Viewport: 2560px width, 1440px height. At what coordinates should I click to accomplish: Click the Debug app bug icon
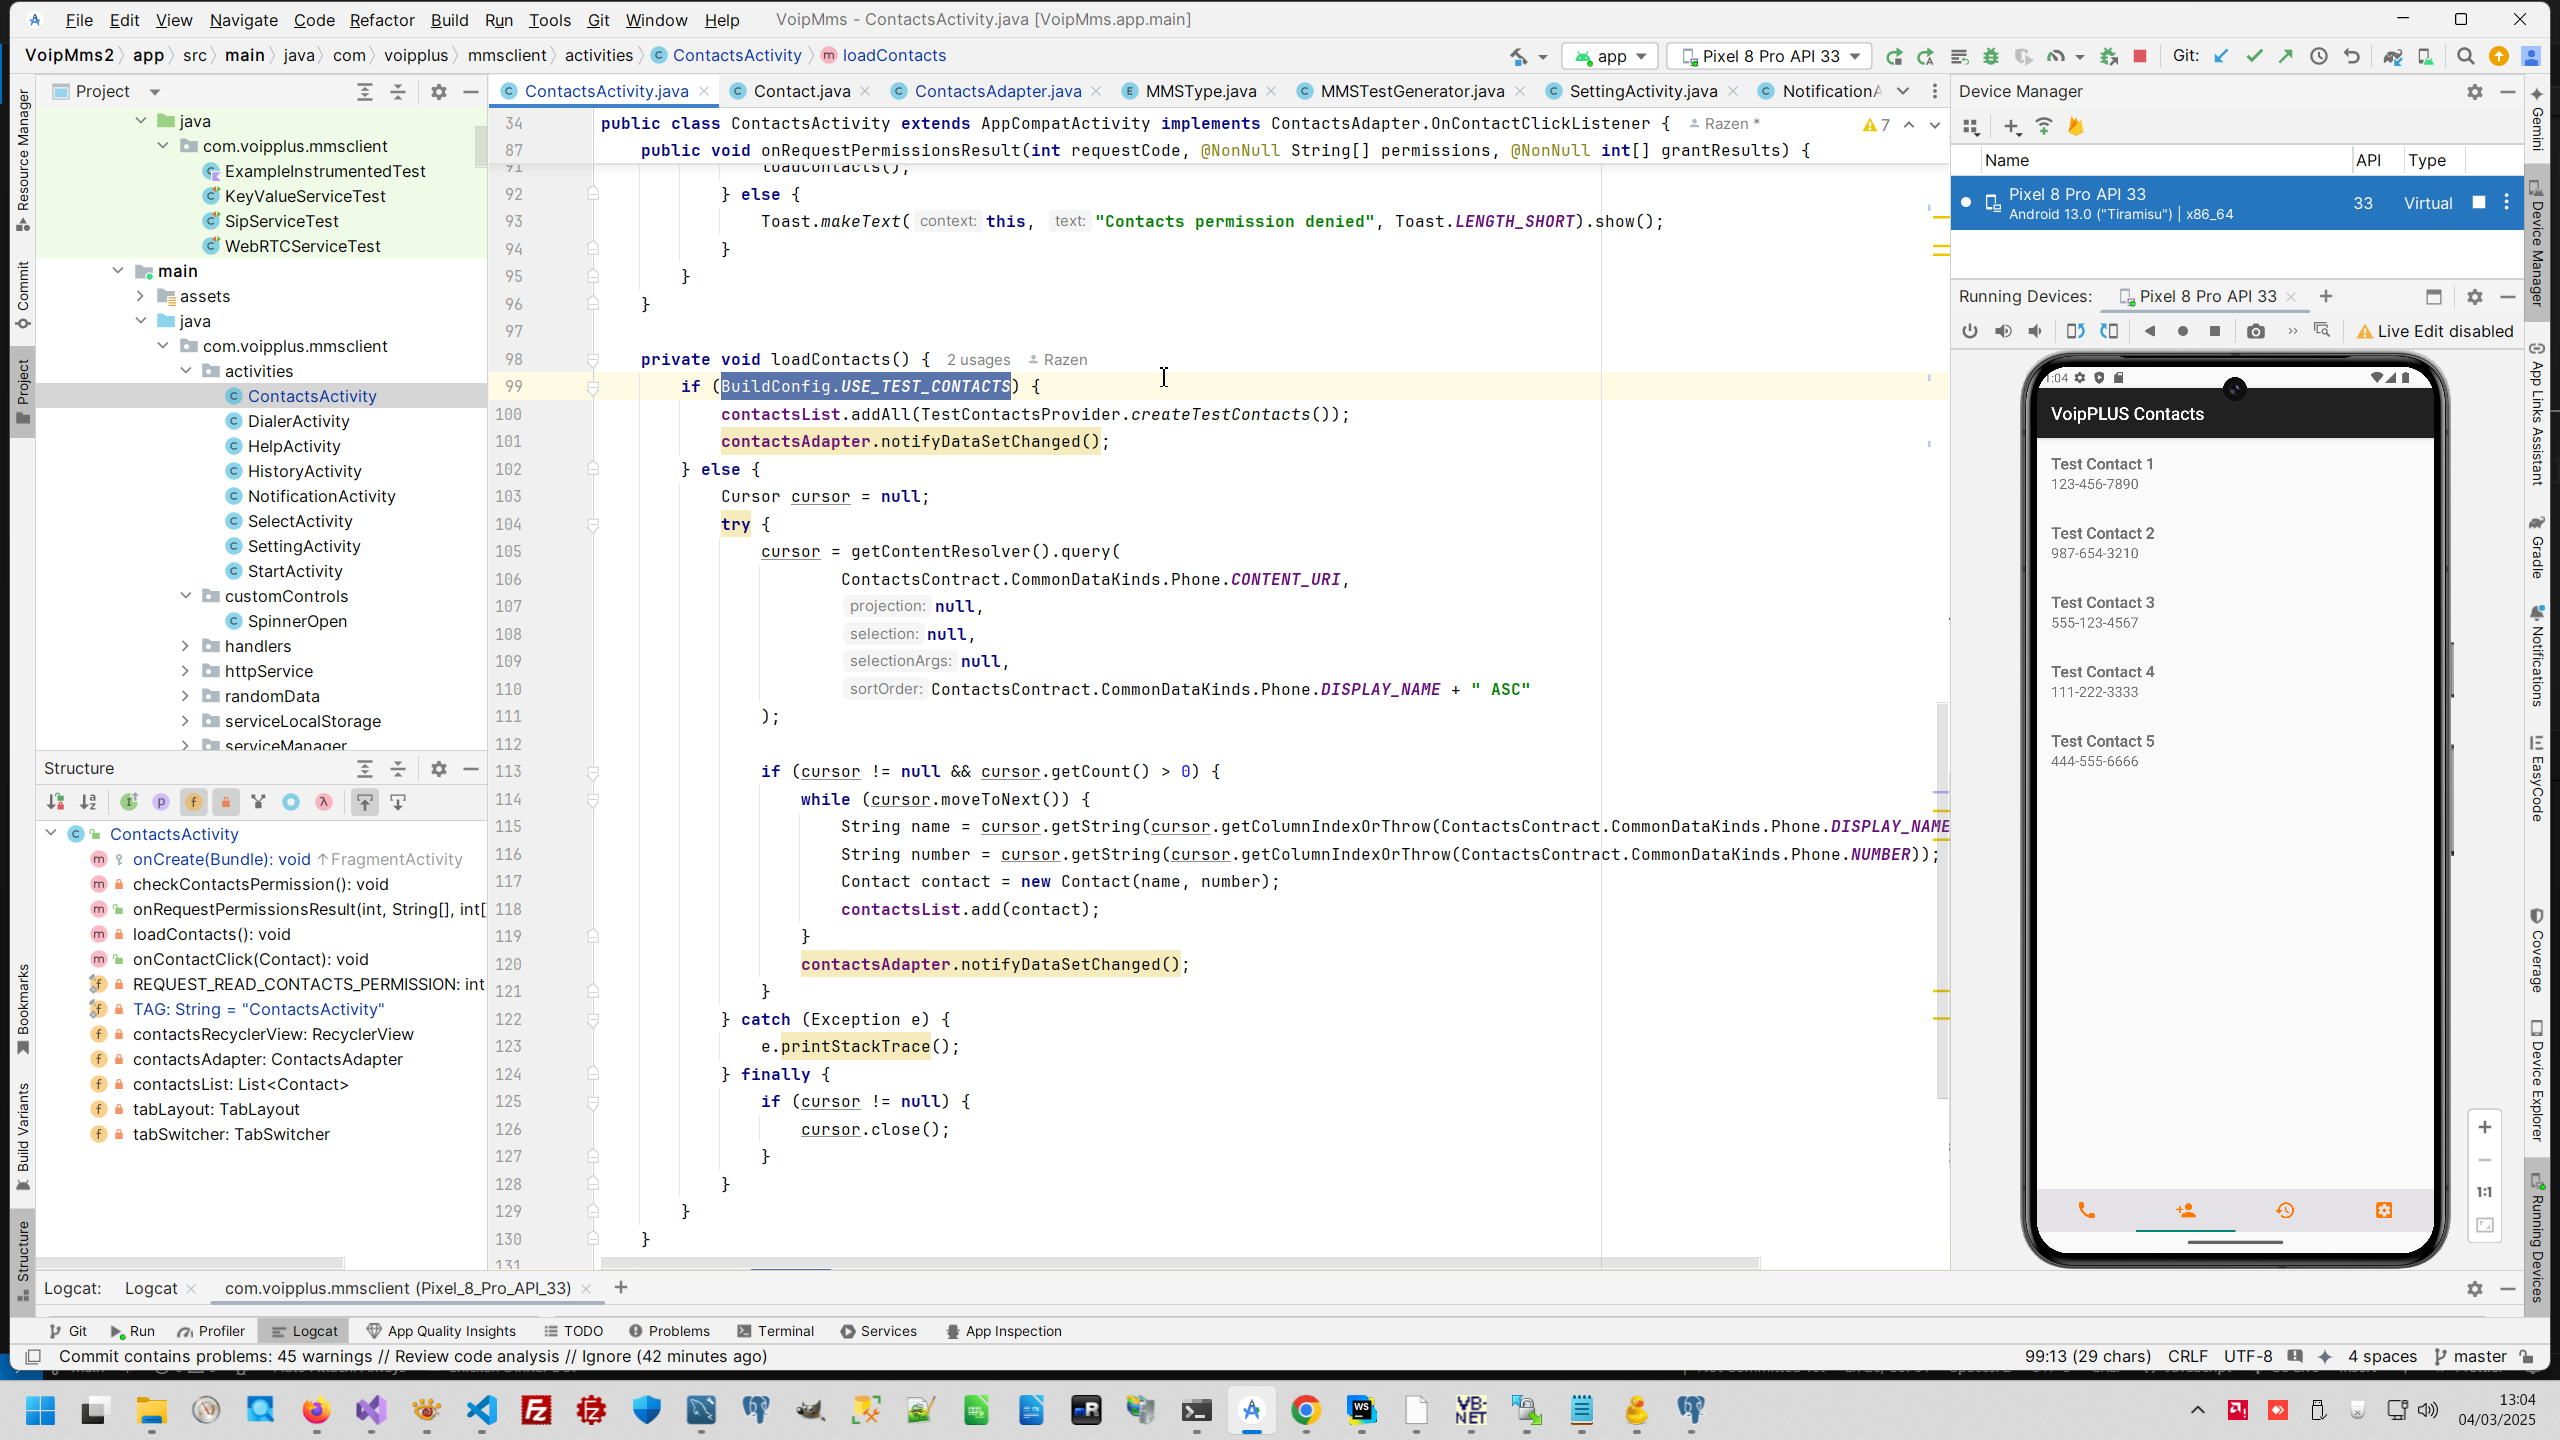tap(1991, 57)
